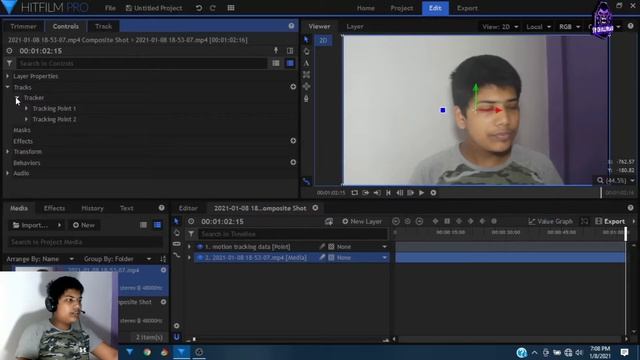
Task: Switch to the Trimmer tab
Action: coord(23,26)
